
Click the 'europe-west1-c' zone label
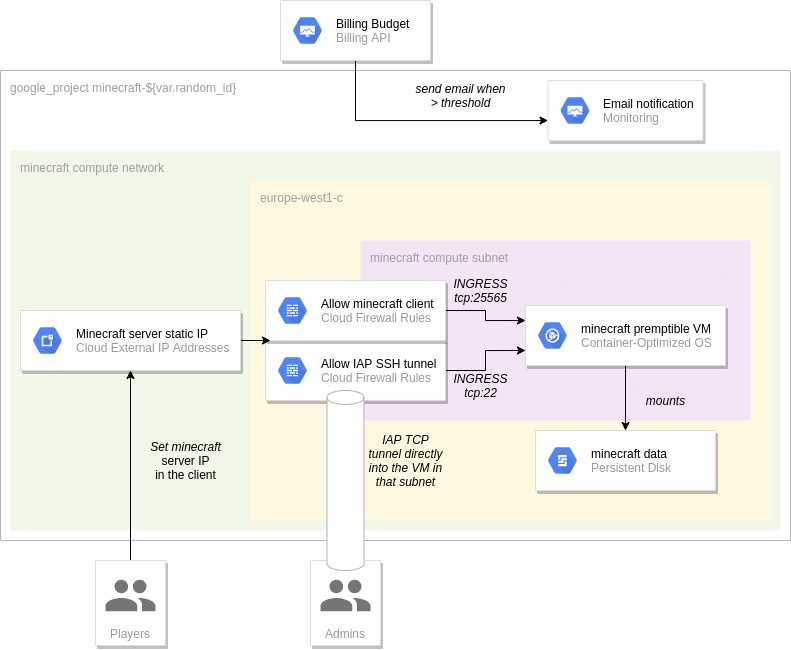click(x=301, y=198)
